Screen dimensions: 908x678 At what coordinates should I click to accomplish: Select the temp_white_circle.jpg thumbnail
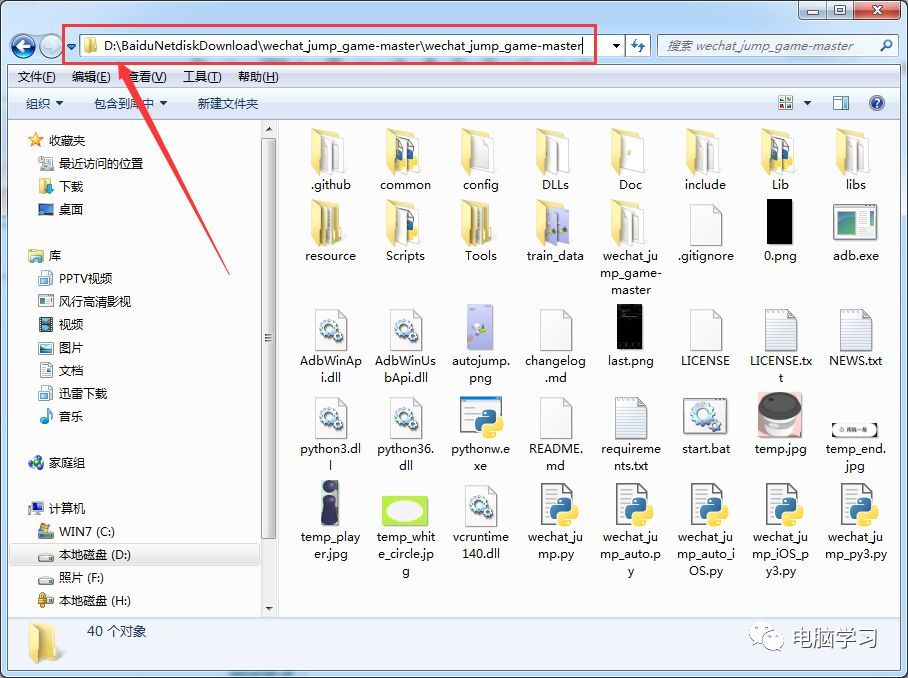(x=405, y=511)
